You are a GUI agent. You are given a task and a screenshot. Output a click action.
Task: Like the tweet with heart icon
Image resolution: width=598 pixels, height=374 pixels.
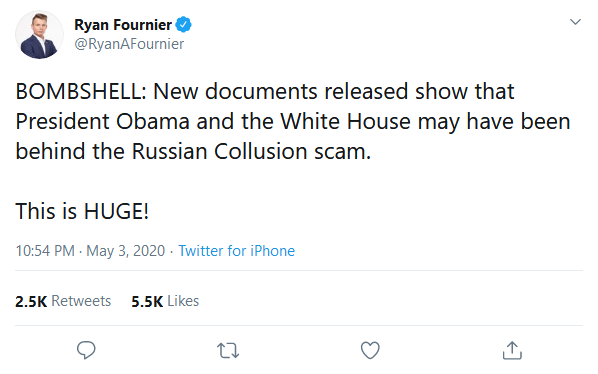[370, 350]
